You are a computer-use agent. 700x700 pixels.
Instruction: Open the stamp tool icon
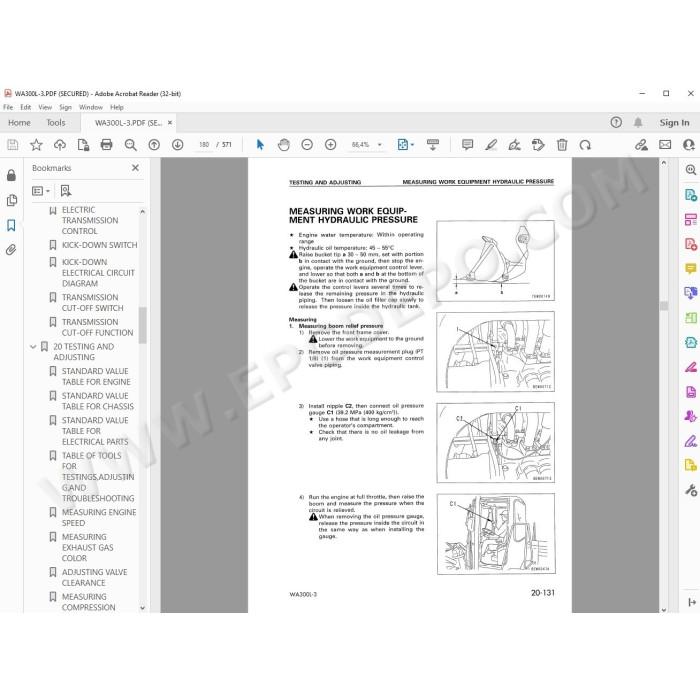pos(538,145)
